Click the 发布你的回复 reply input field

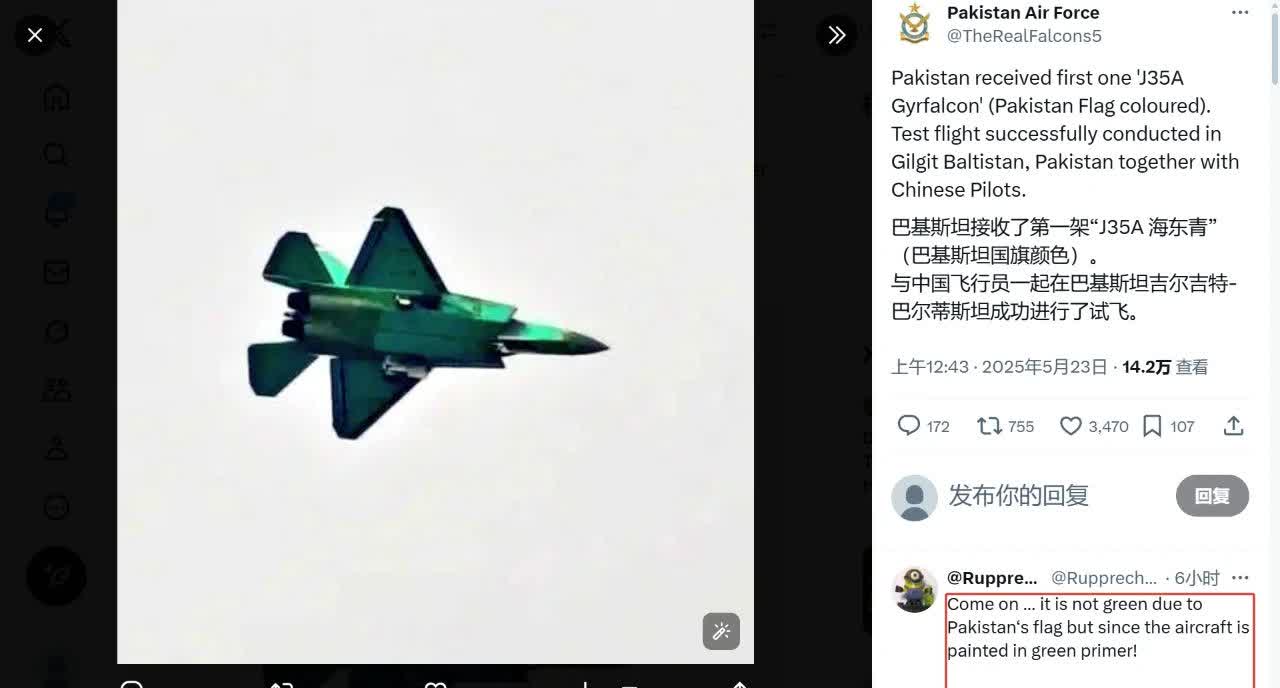(x=1018, y=496)
